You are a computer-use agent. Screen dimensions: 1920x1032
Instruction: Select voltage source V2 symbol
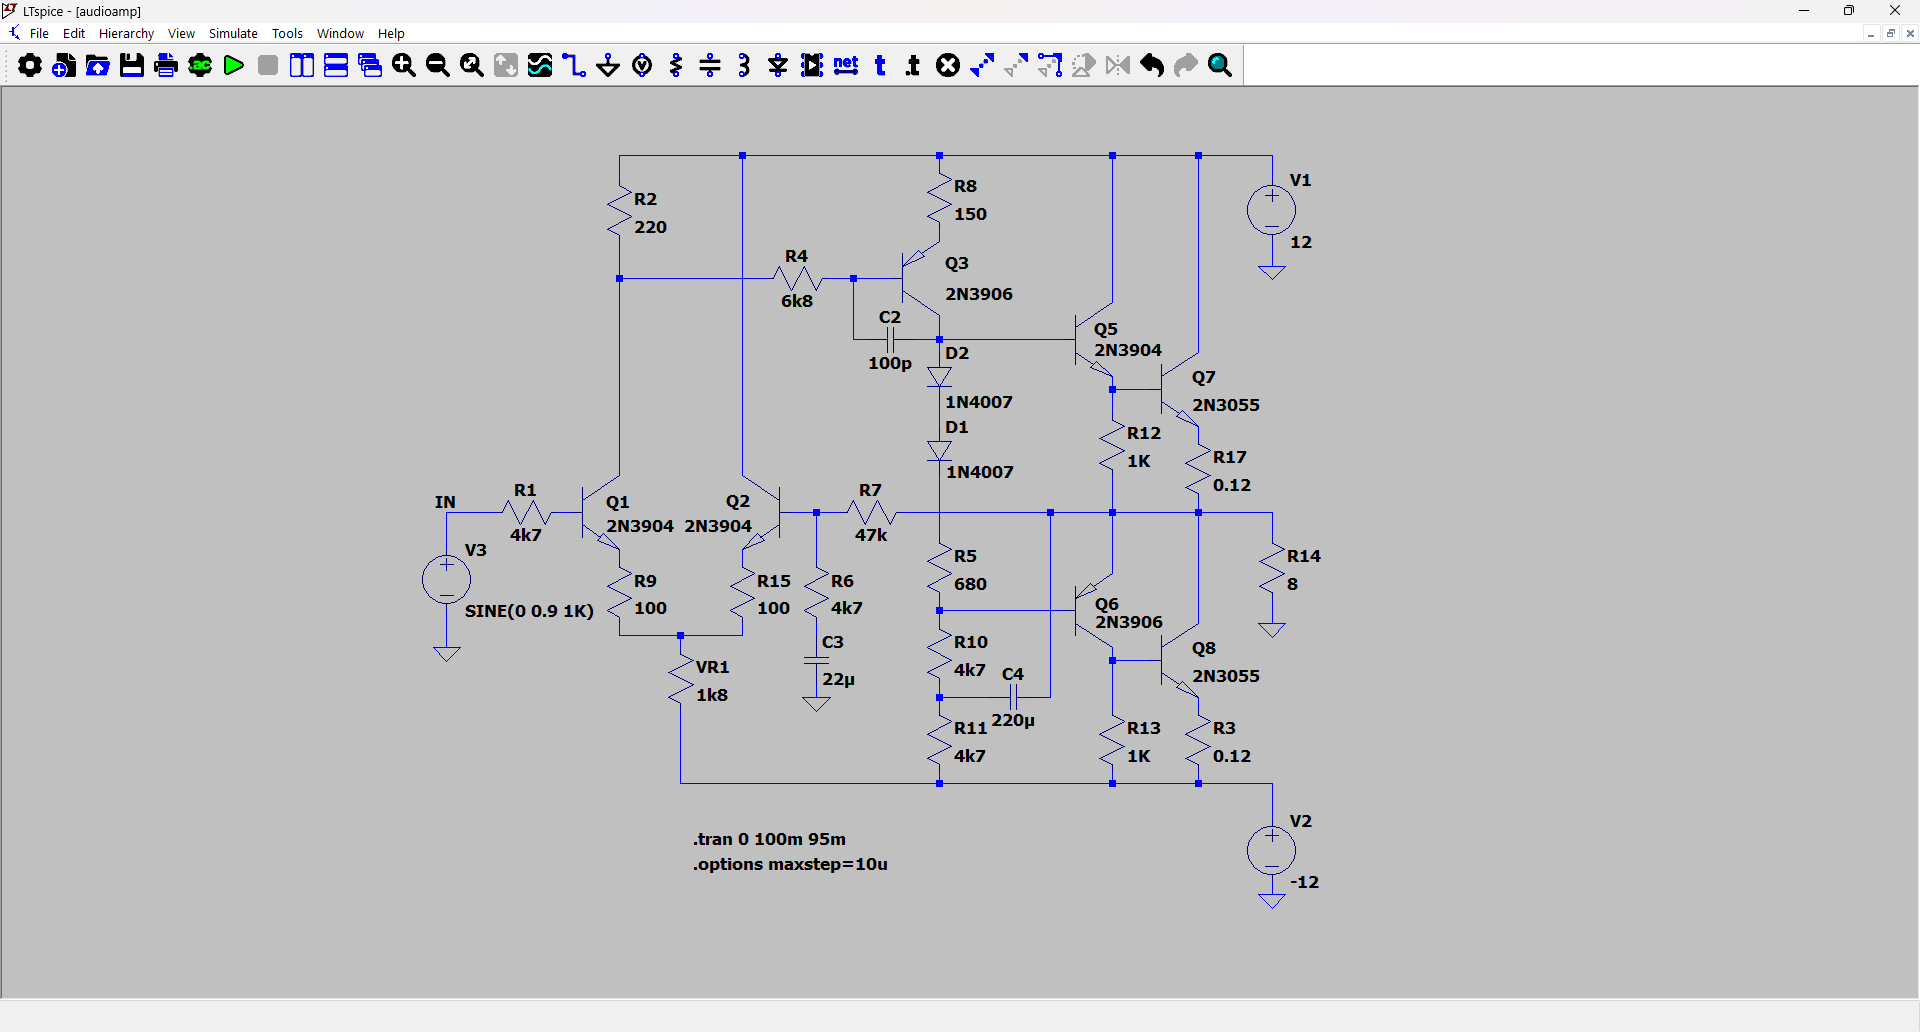tap(1272, 851)
